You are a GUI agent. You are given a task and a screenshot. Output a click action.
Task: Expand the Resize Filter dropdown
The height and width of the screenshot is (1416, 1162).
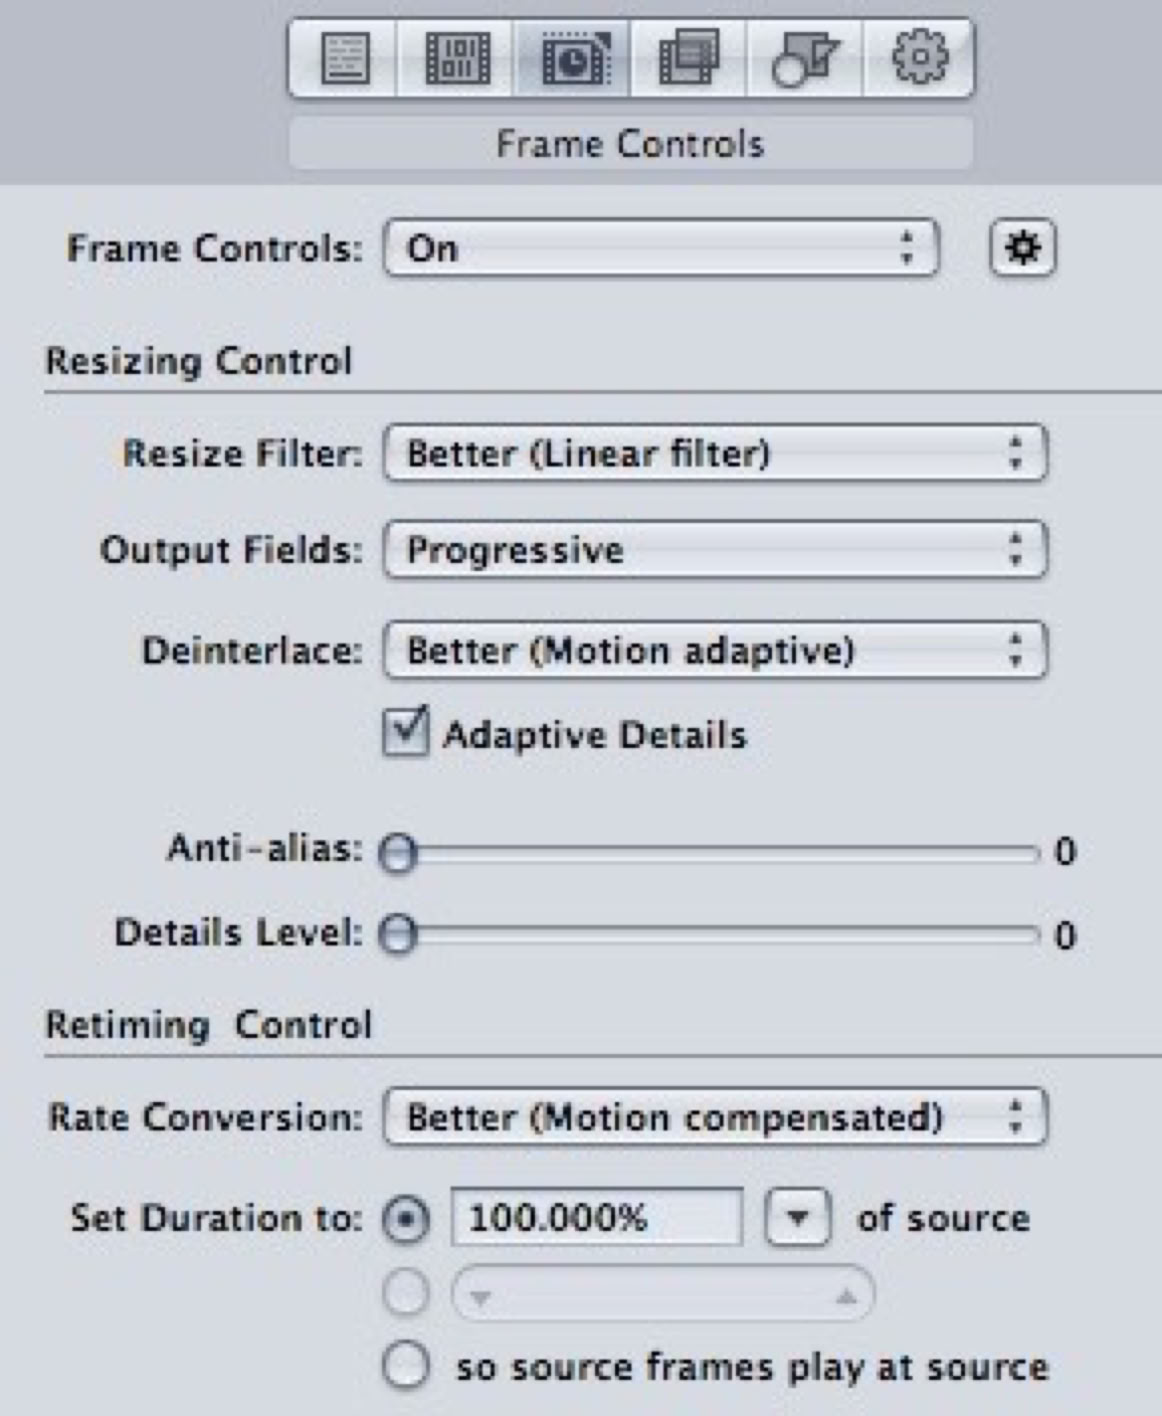[714, 454]
